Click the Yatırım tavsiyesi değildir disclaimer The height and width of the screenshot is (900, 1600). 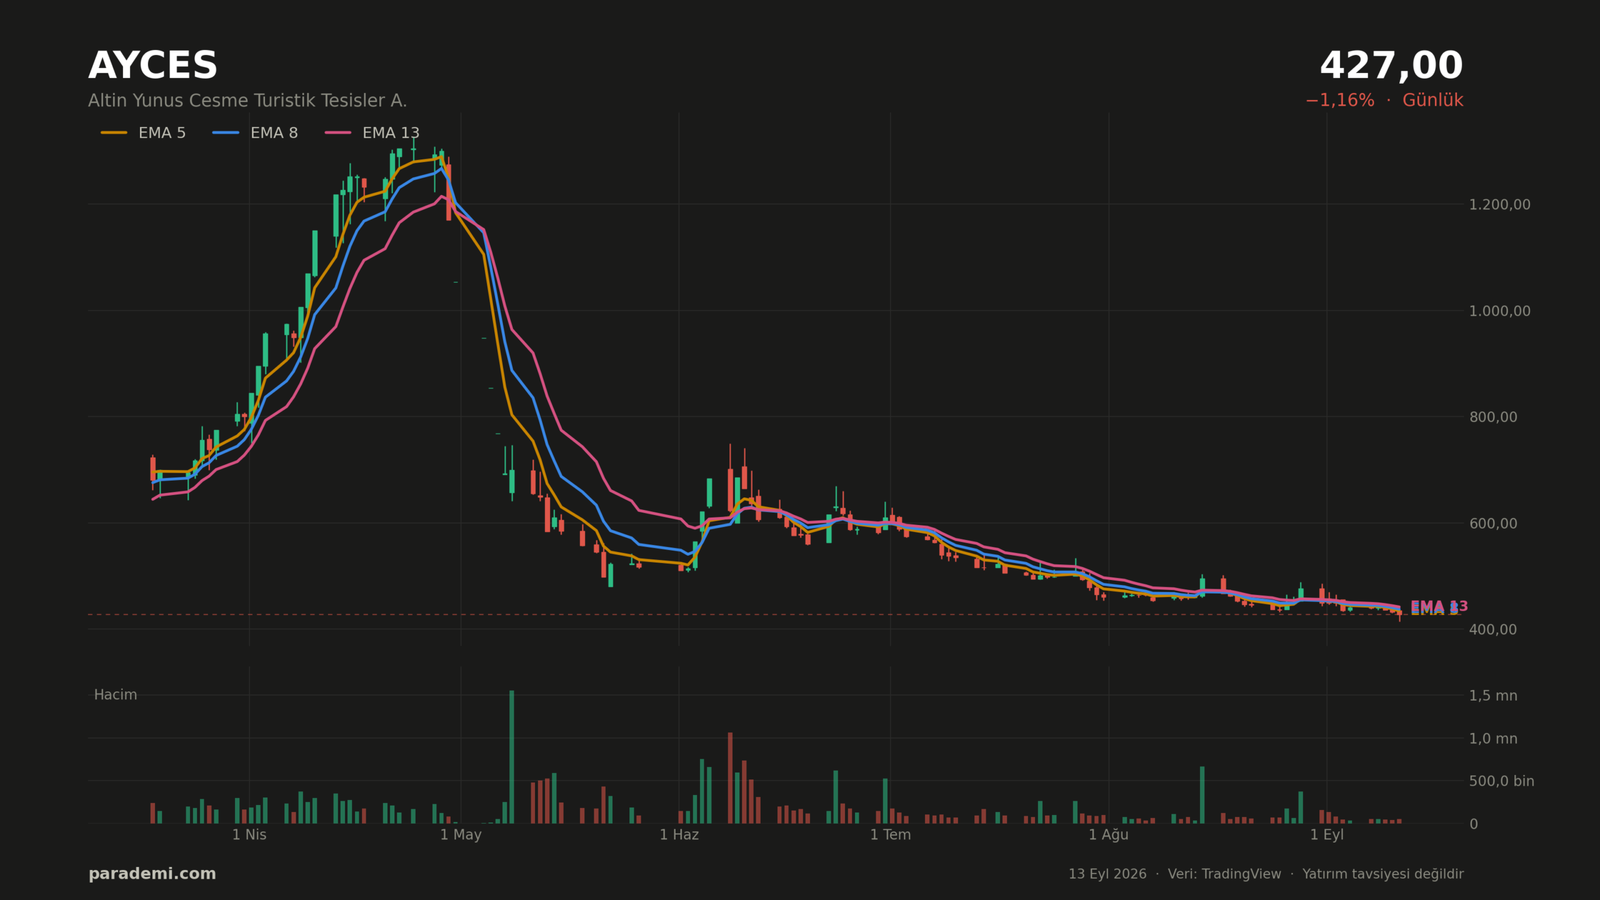(x=1383, y=874)
